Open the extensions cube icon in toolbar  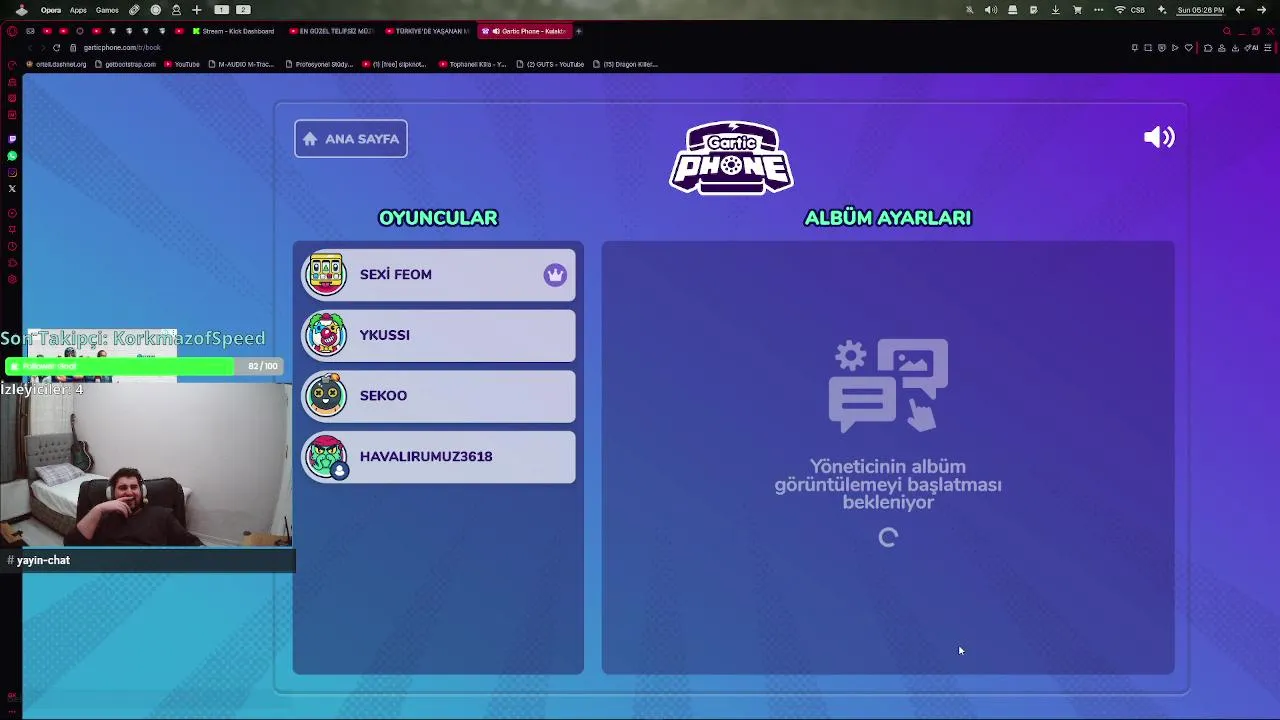(x=1208, y=48)
